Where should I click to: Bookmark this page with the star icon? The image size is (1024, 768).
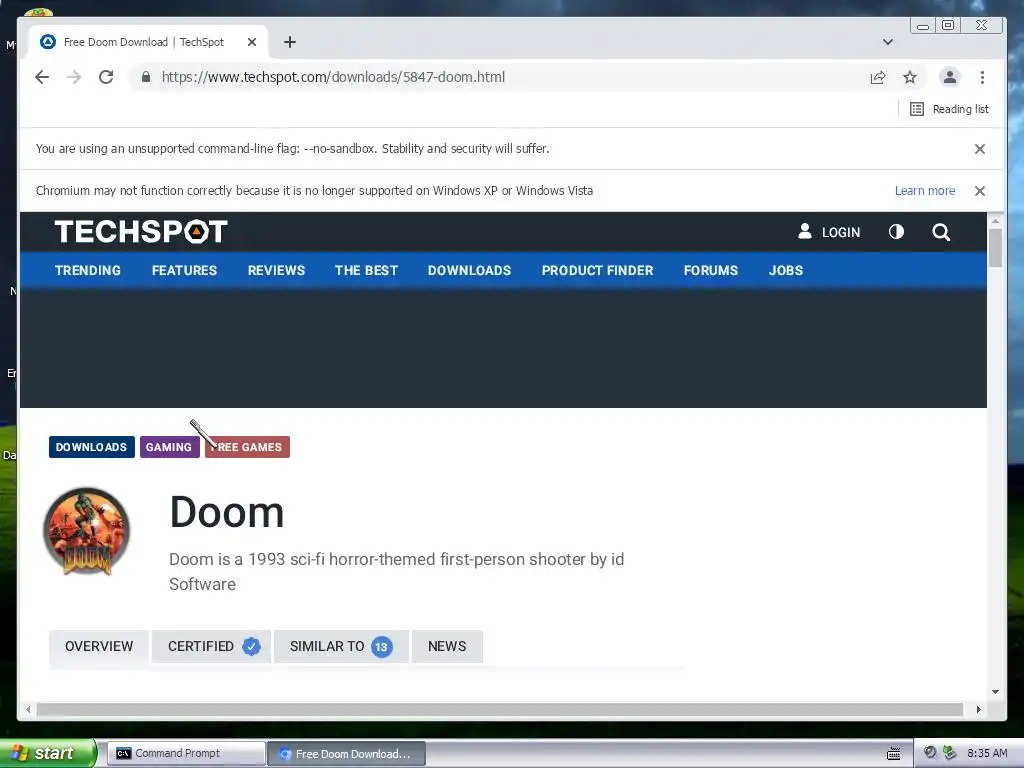910,78
